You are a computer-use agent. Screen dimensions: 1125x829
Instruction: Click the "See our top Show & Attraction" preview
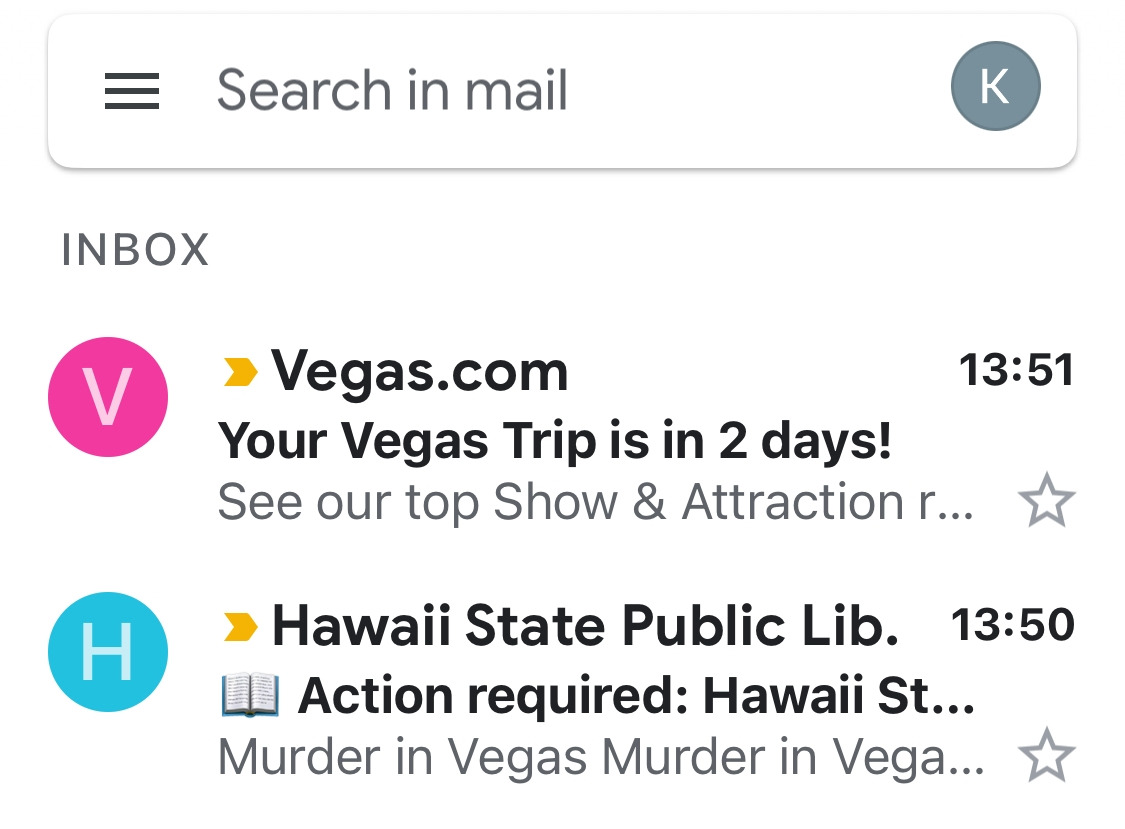[x=596, y=502]
